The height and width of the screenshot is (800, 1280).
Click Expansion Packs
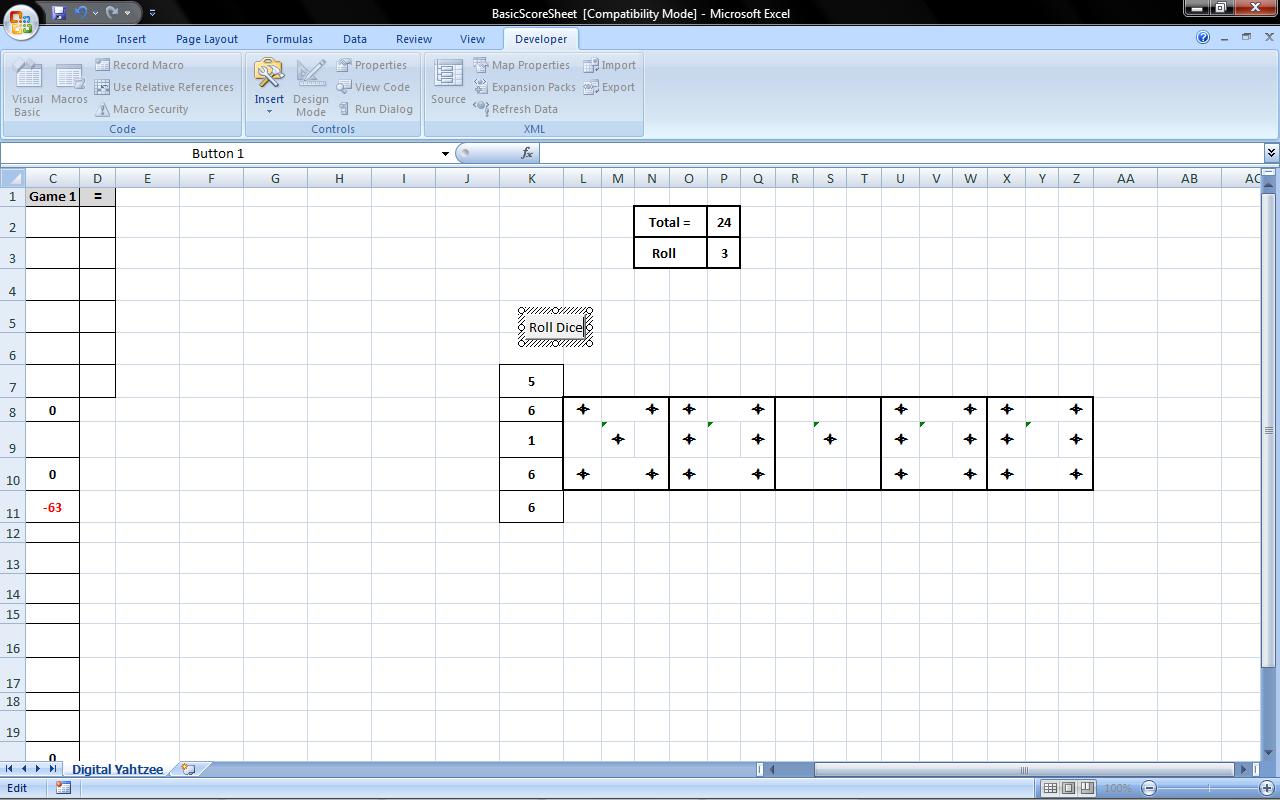click(525, 87)
